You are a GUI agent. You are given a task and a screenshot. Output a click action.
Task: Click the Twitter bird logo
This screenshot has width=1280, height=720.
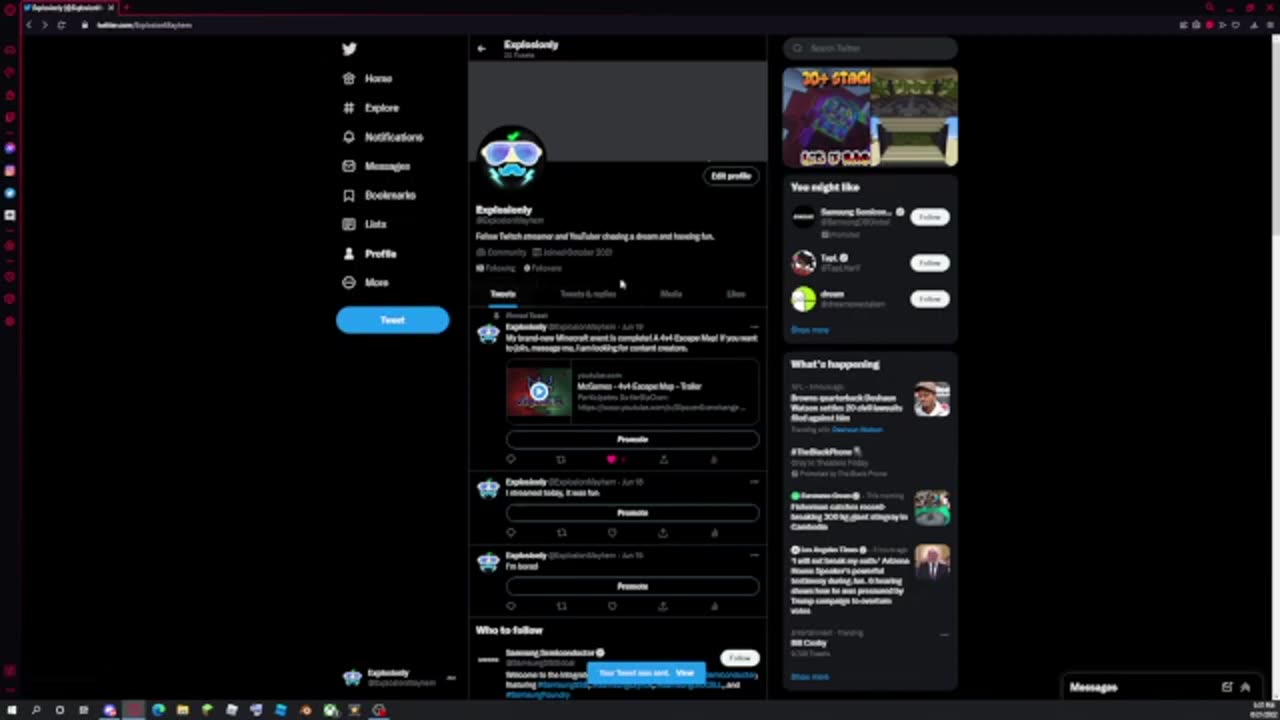349,49
